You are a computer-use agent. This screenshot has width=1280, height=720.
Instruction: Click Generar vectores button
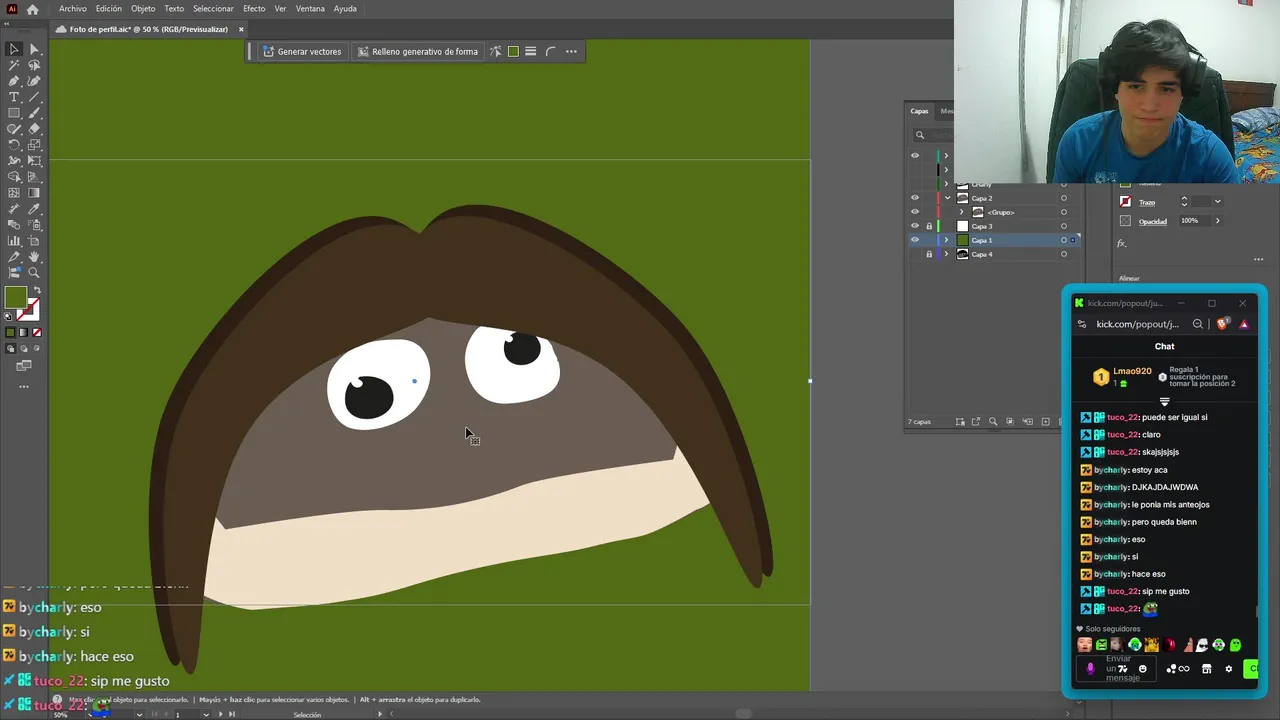click(x=302, y=52)
